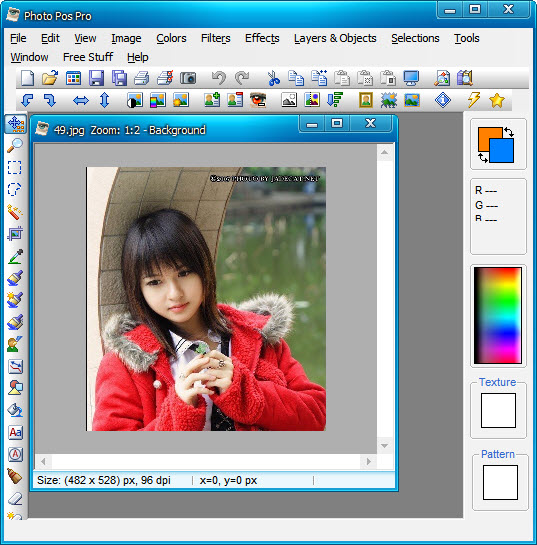This screenshot has width=537, height=545.
Task: Click the image size status text
Action: coord(104,480)
